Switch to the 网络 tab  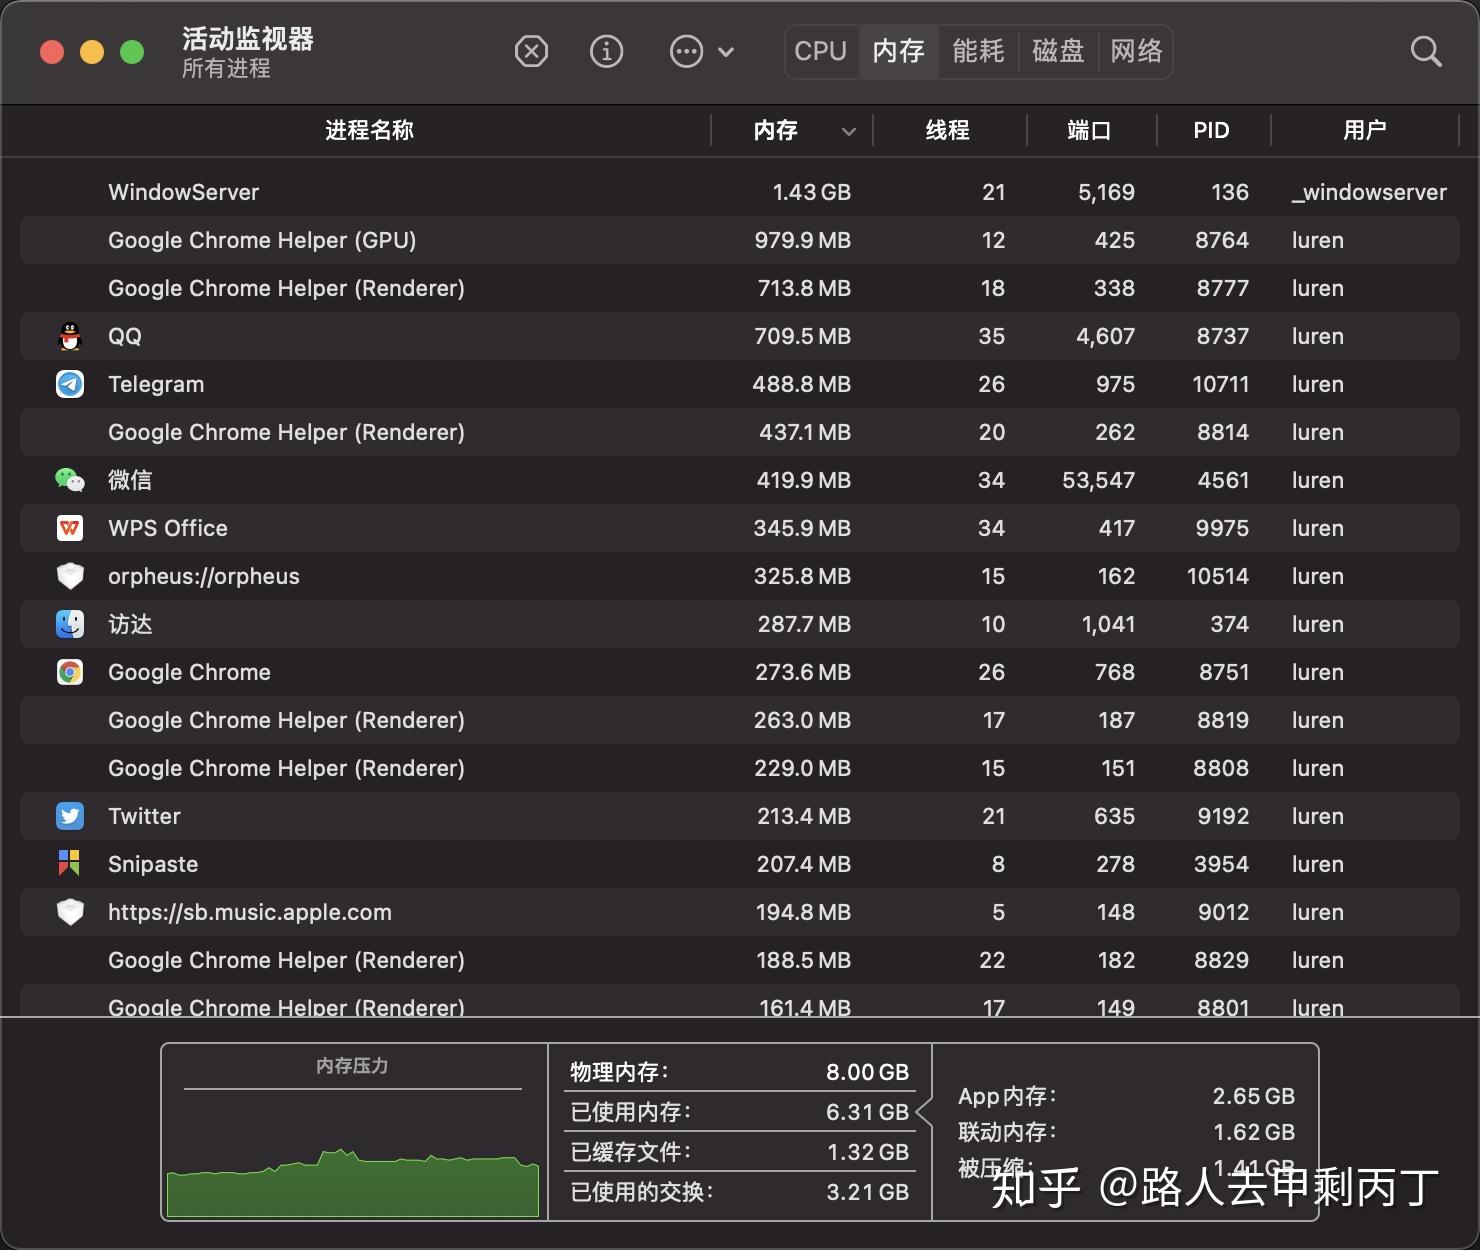pyautogui.click(x=1136, y=51)
